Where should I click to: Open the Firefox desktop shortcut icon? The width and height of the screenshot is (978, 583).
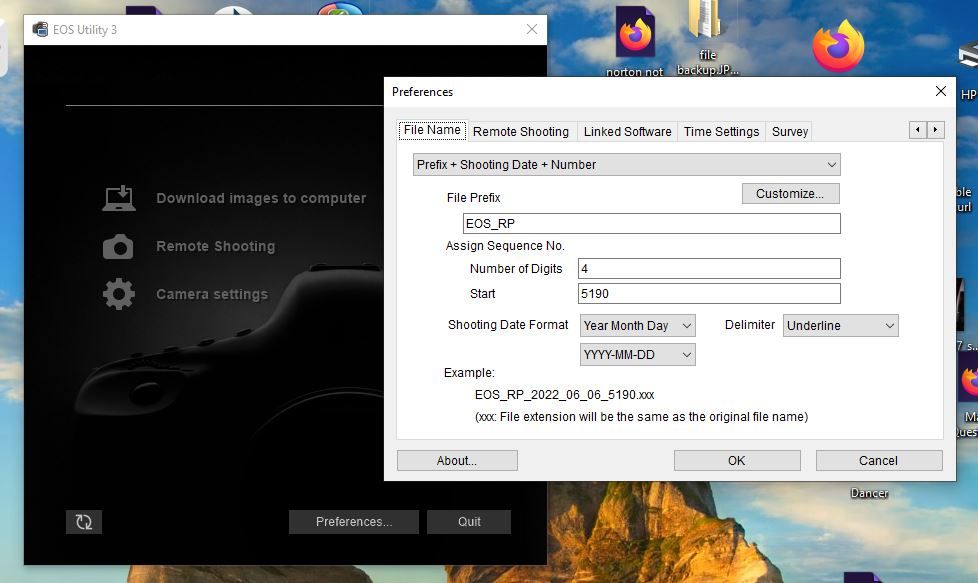(x=837, y=47)
